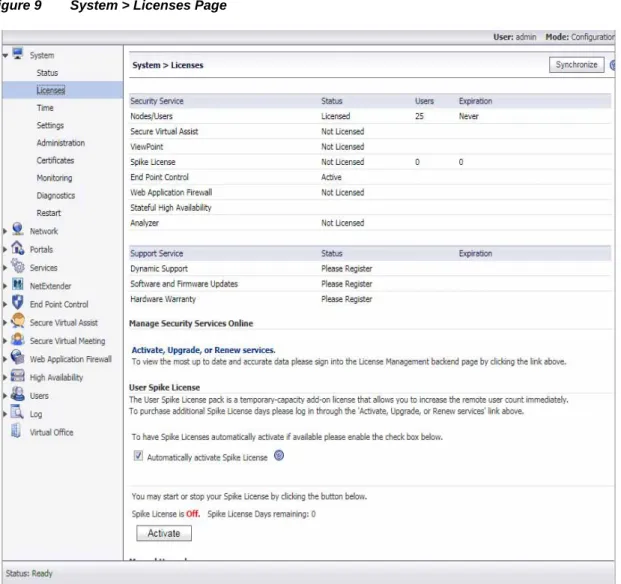Click the Hardware Warranty row name
The width and height of the screenshot is (621, 584).
pyautogui.click(x=163, y=299)
